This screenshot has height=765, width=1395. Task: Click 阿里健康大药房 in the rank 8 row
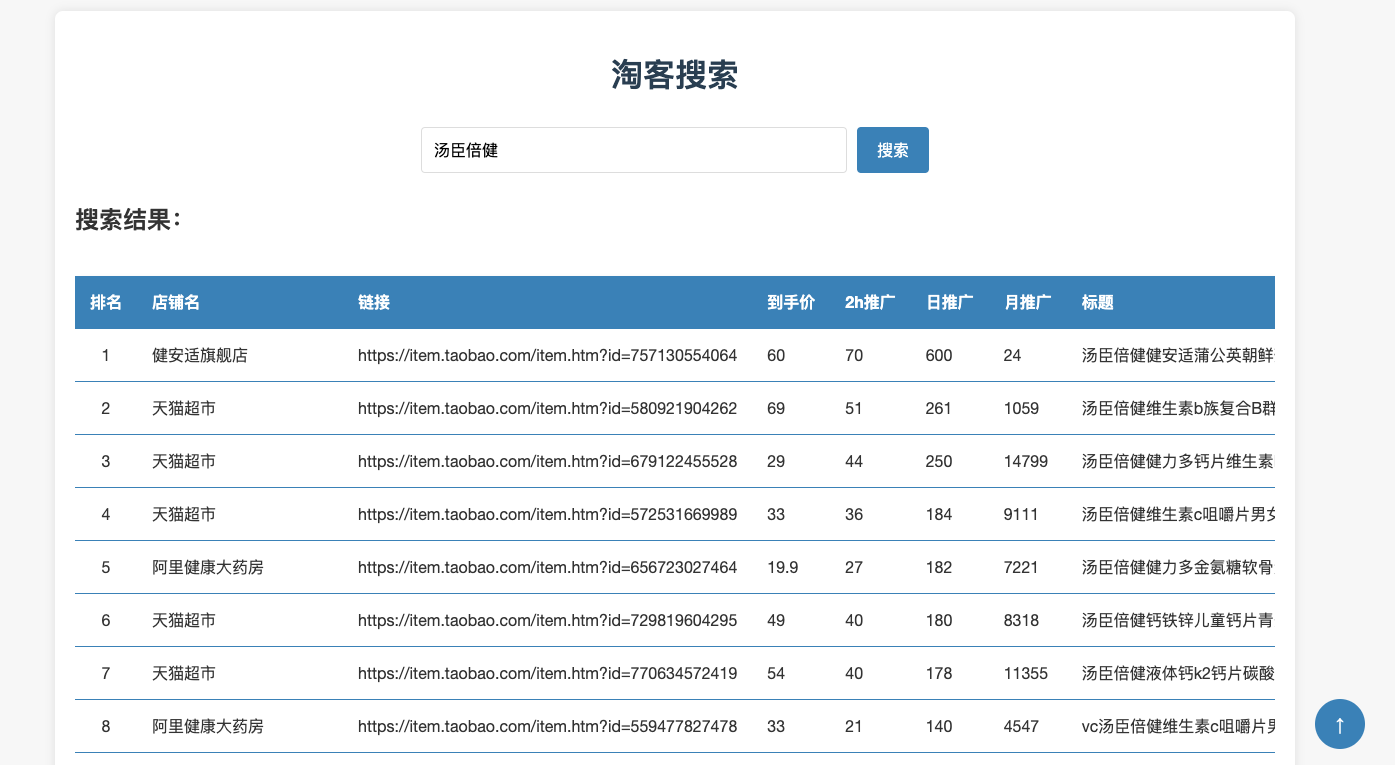pyautogui.click(x=208, y=726)
